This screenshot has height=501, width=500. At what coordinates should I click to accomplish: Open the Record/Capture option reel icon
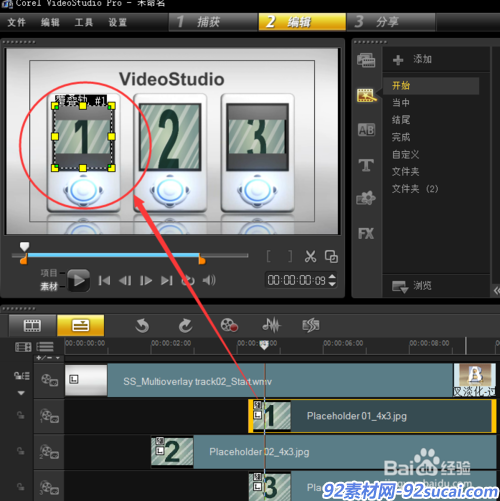(229, 325)
